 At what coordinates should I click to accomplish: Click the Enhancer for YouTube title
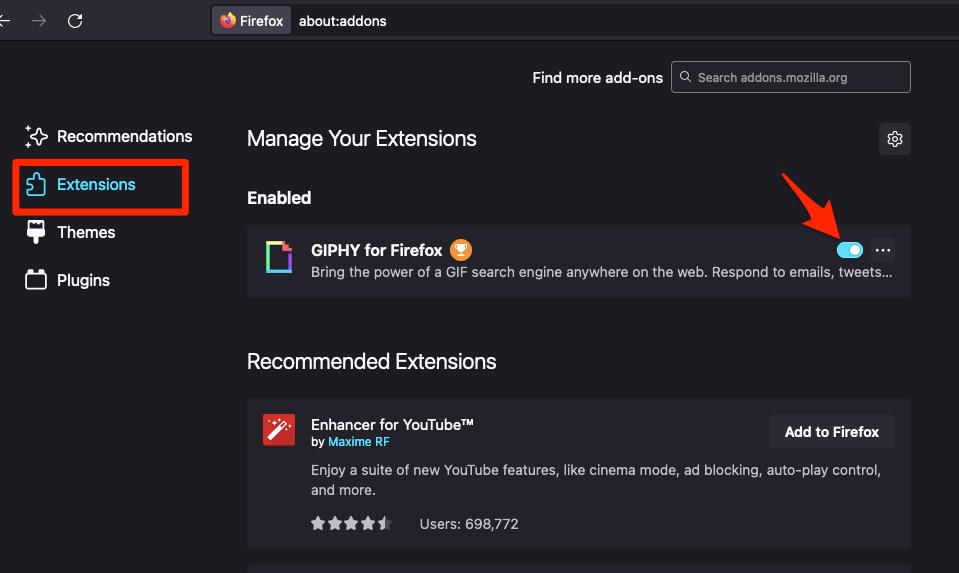pos(392,424)
